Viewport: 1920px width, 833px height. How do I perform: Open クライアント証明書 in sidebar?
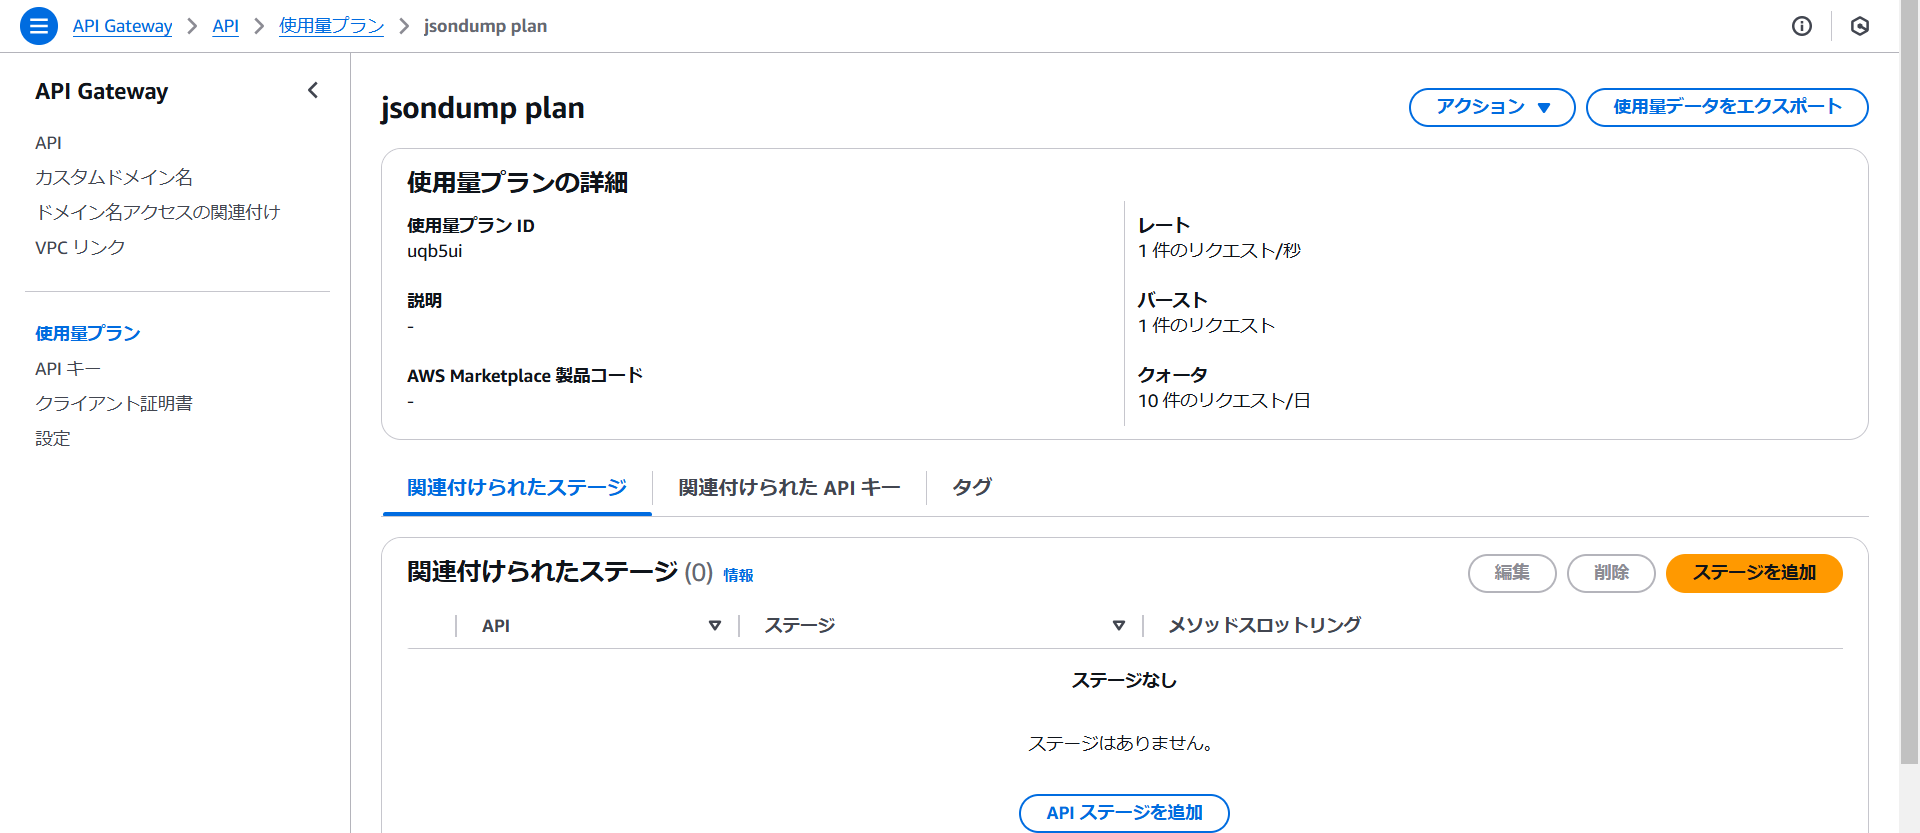tap(114, 404)
